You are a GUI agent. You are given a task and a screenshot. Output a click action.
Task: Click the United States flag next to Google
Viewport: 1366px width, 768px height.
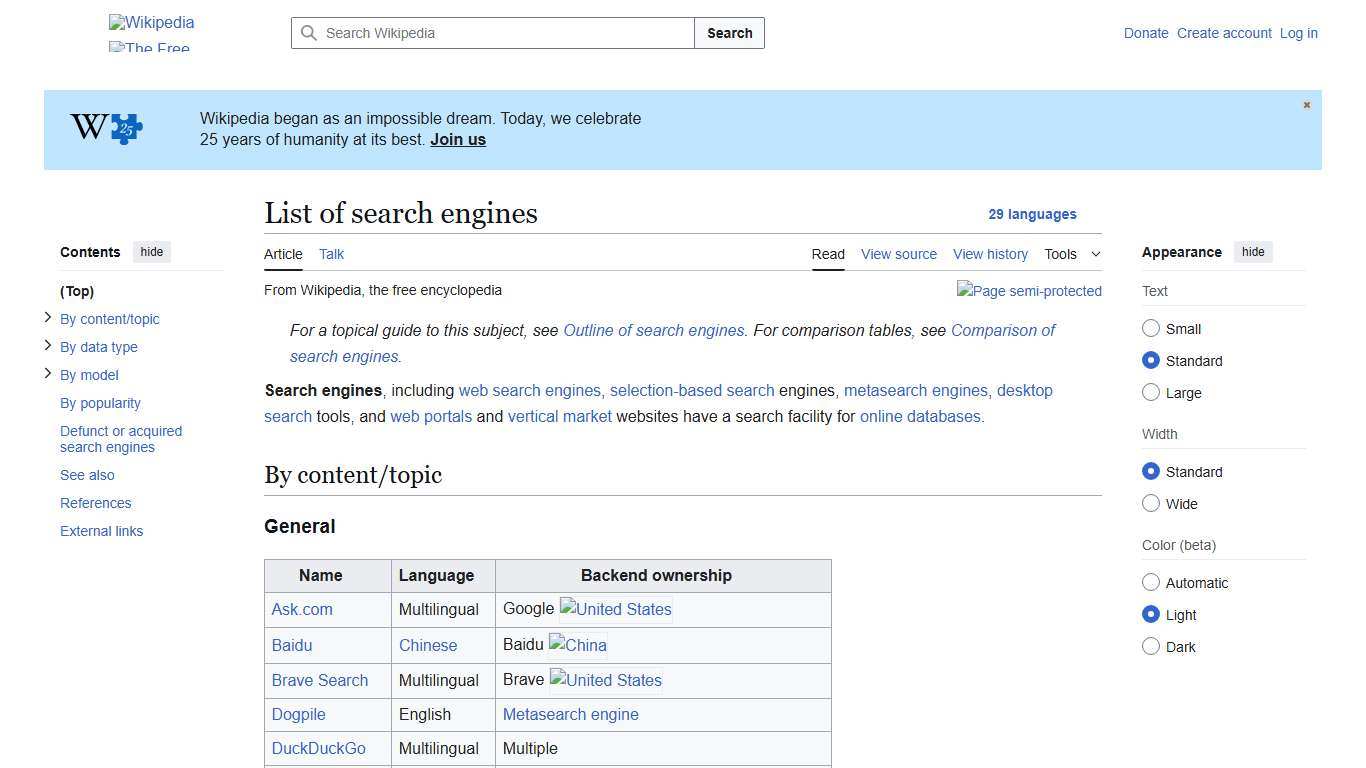615,609
